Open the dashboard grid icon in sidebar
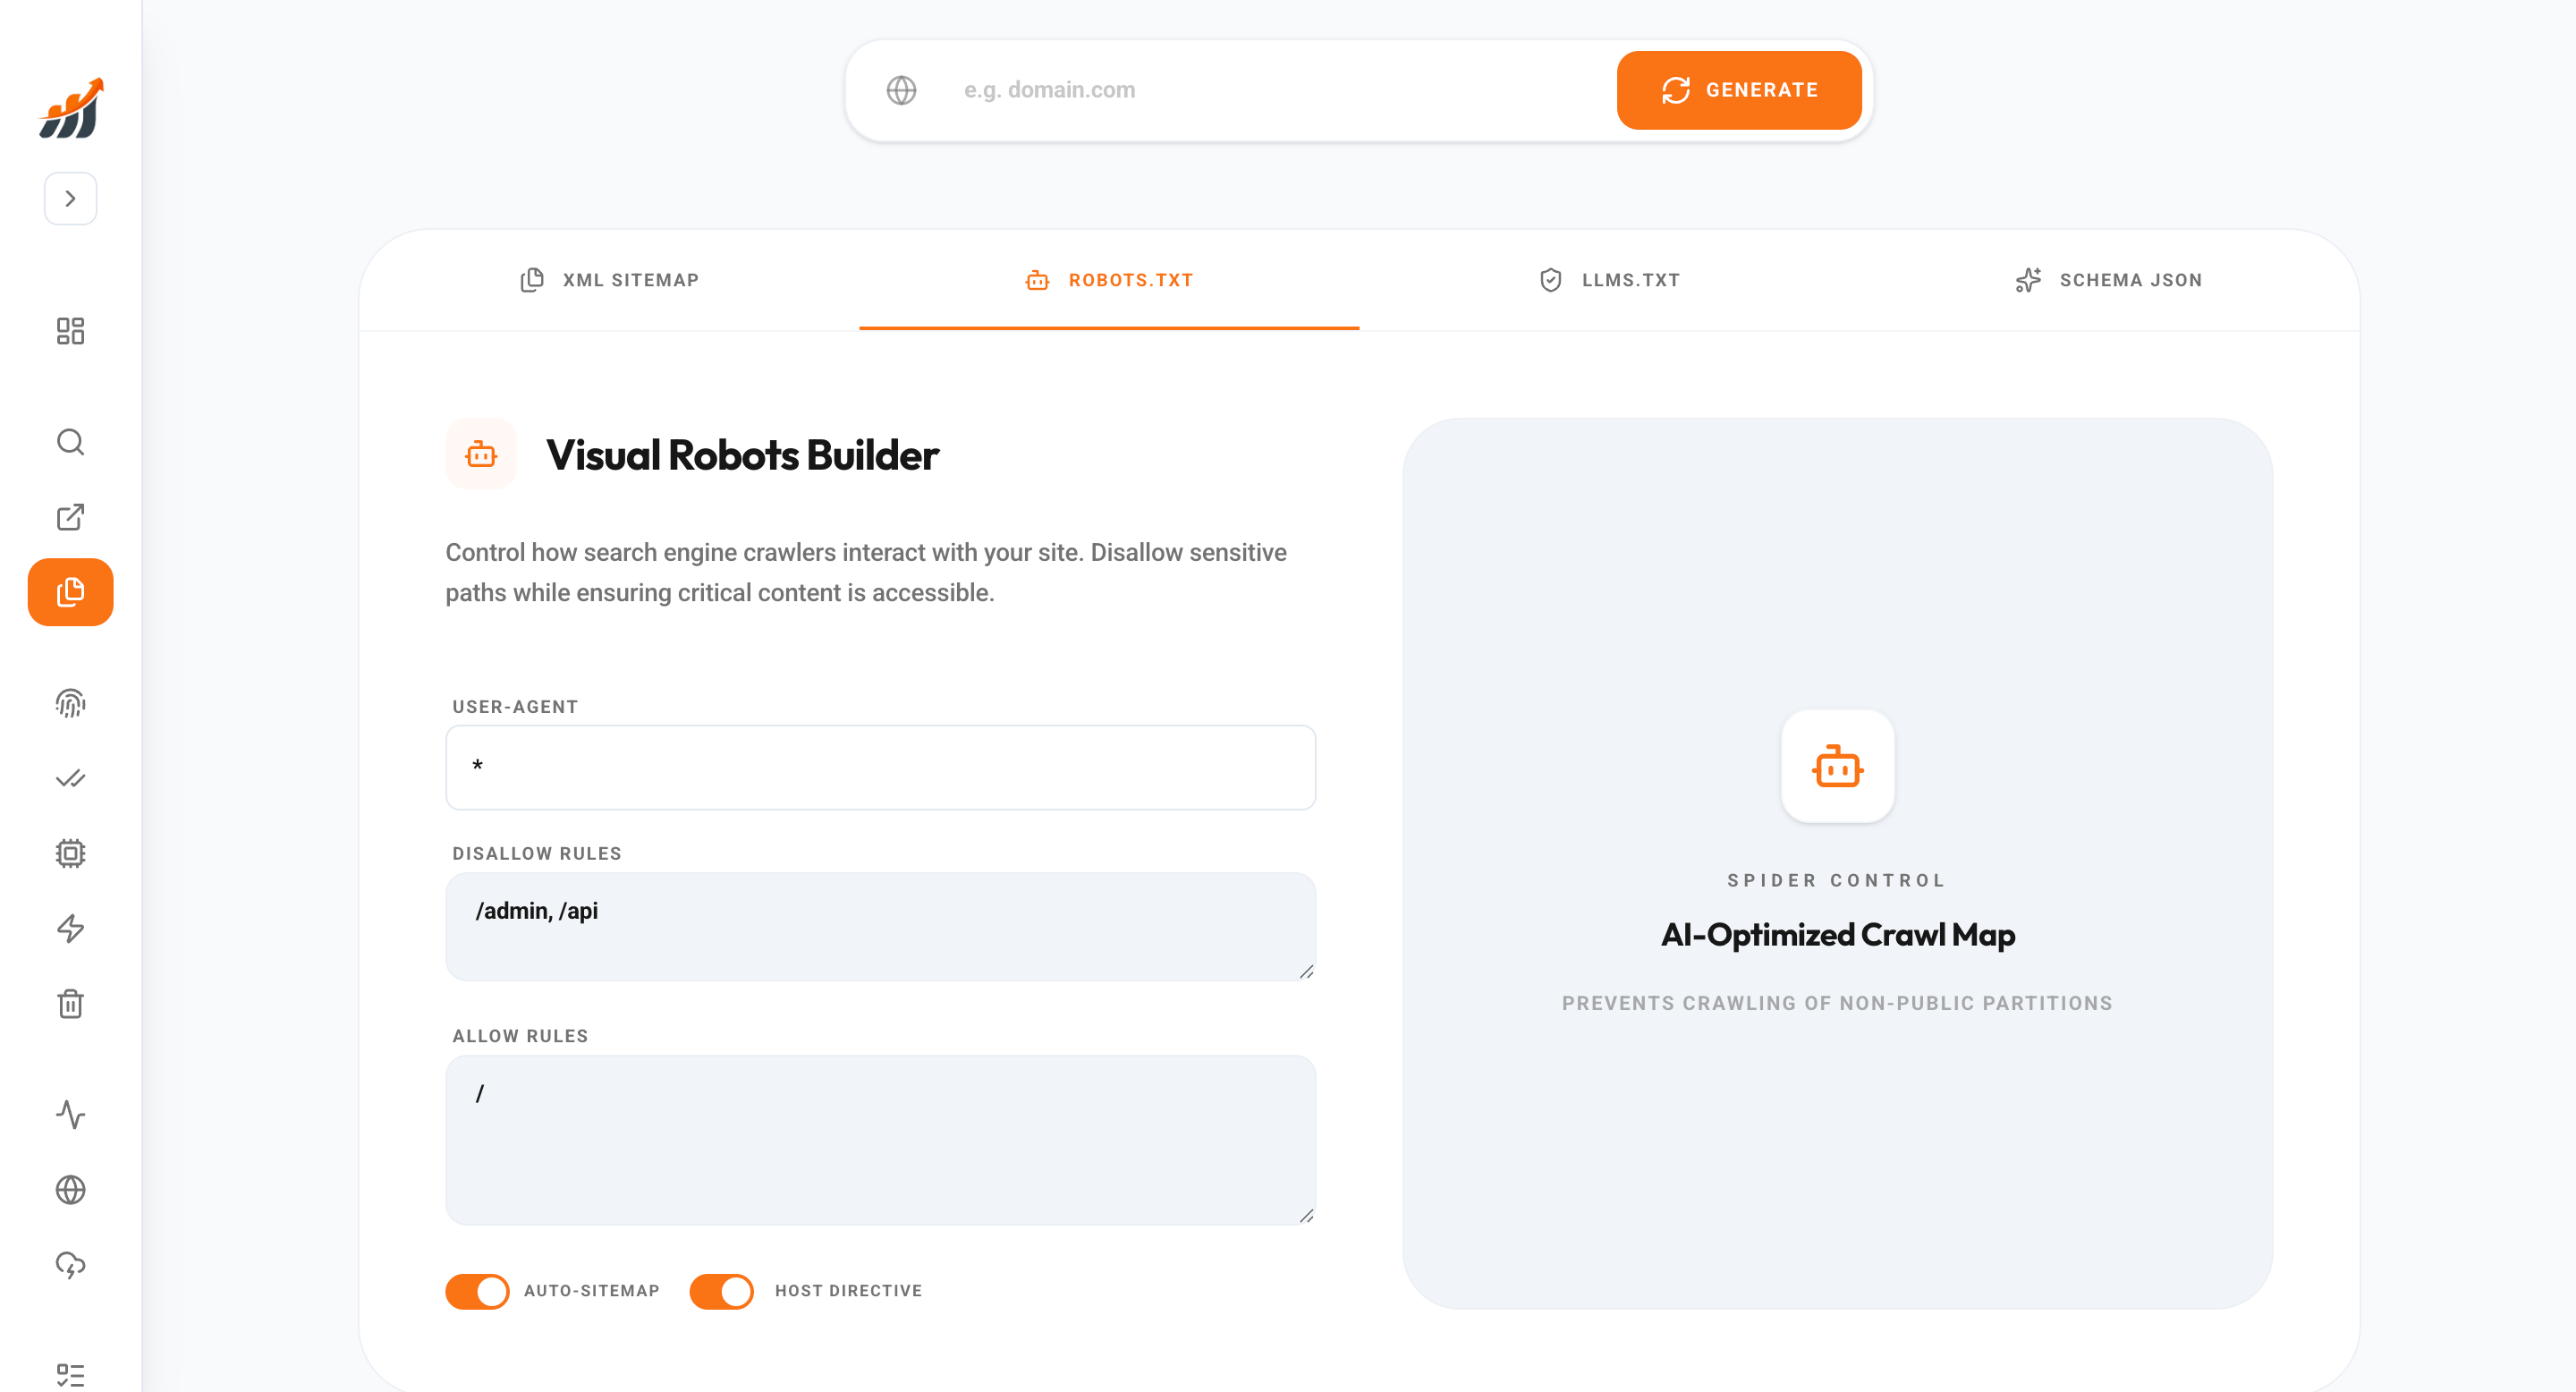Viewport: 2576px width, 1392px height. pyautogui.click(x=70, y=331)
